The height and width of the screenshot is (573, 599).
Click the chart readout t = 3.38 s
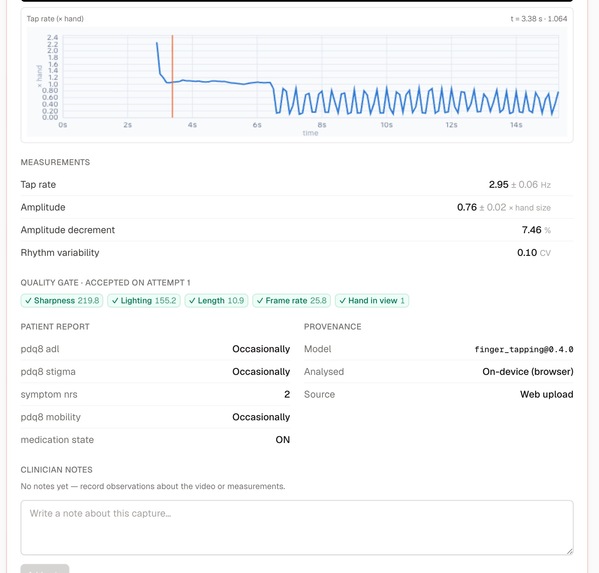(539, 19)
